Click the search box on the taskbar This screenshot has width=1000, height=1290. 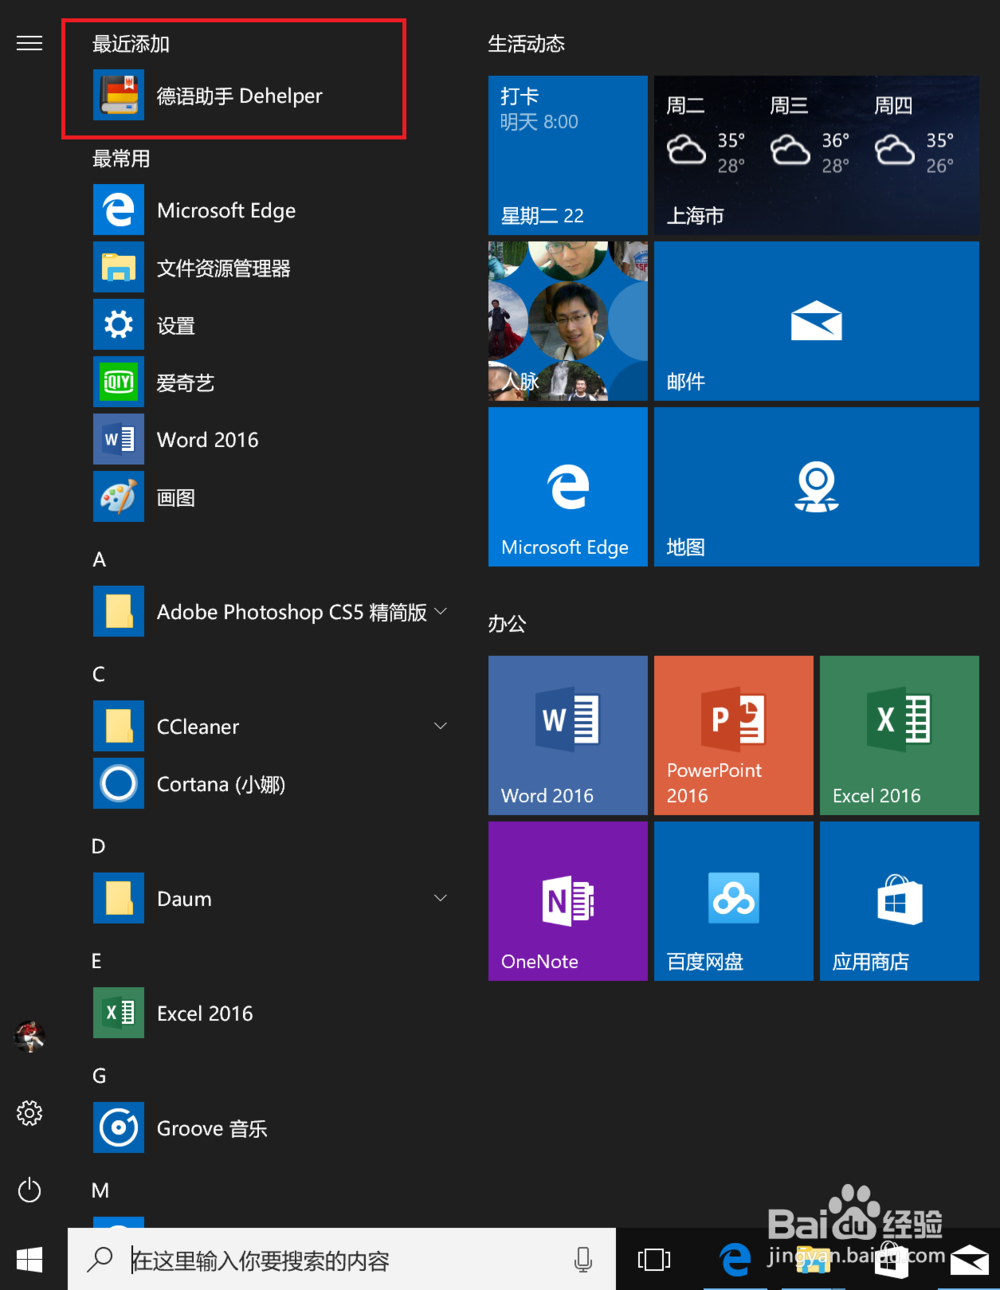coord(341,1260)
